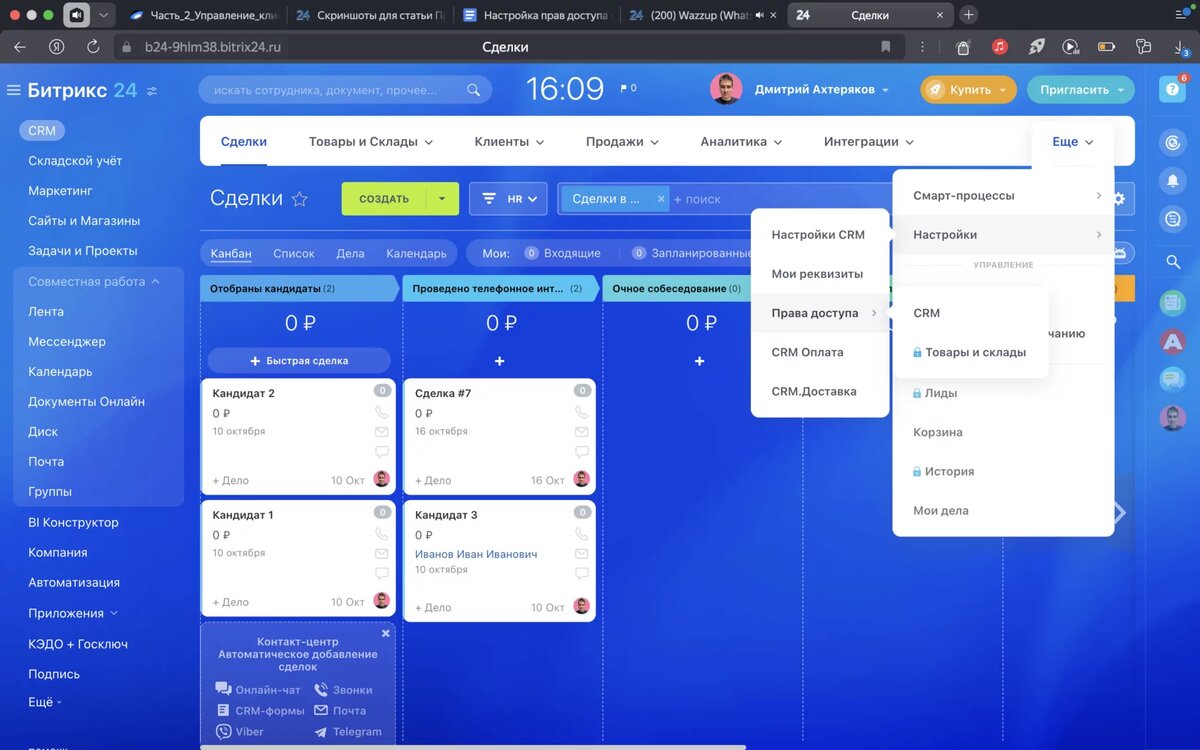Collapse Совместная работа section
Image resolution: width=1200 pixels, height=750 pixels.
pos(94,282)
